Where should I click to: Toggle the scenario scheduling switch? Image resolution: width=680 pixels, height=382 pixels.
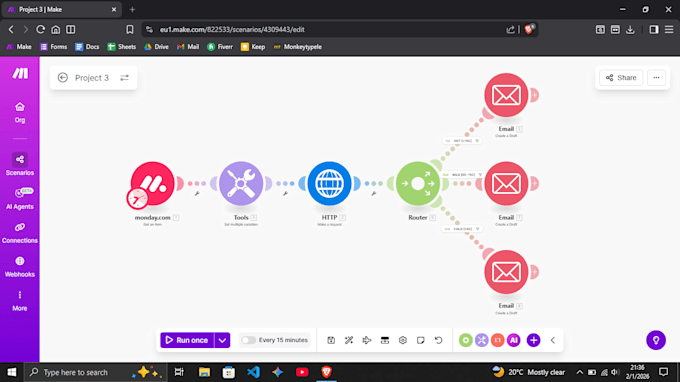click(248, 340)
